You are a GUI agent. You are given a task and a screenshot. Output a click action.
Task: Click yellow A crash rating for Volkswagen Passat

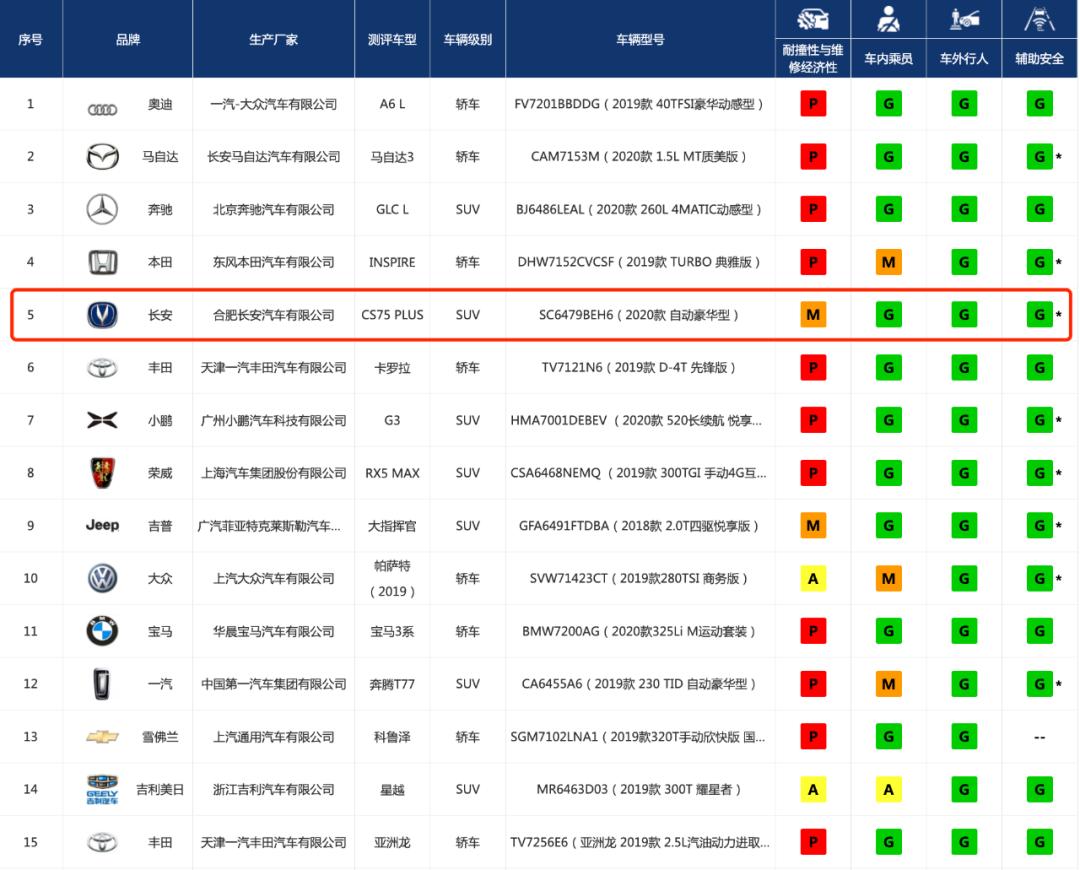(x=813, y=578)
